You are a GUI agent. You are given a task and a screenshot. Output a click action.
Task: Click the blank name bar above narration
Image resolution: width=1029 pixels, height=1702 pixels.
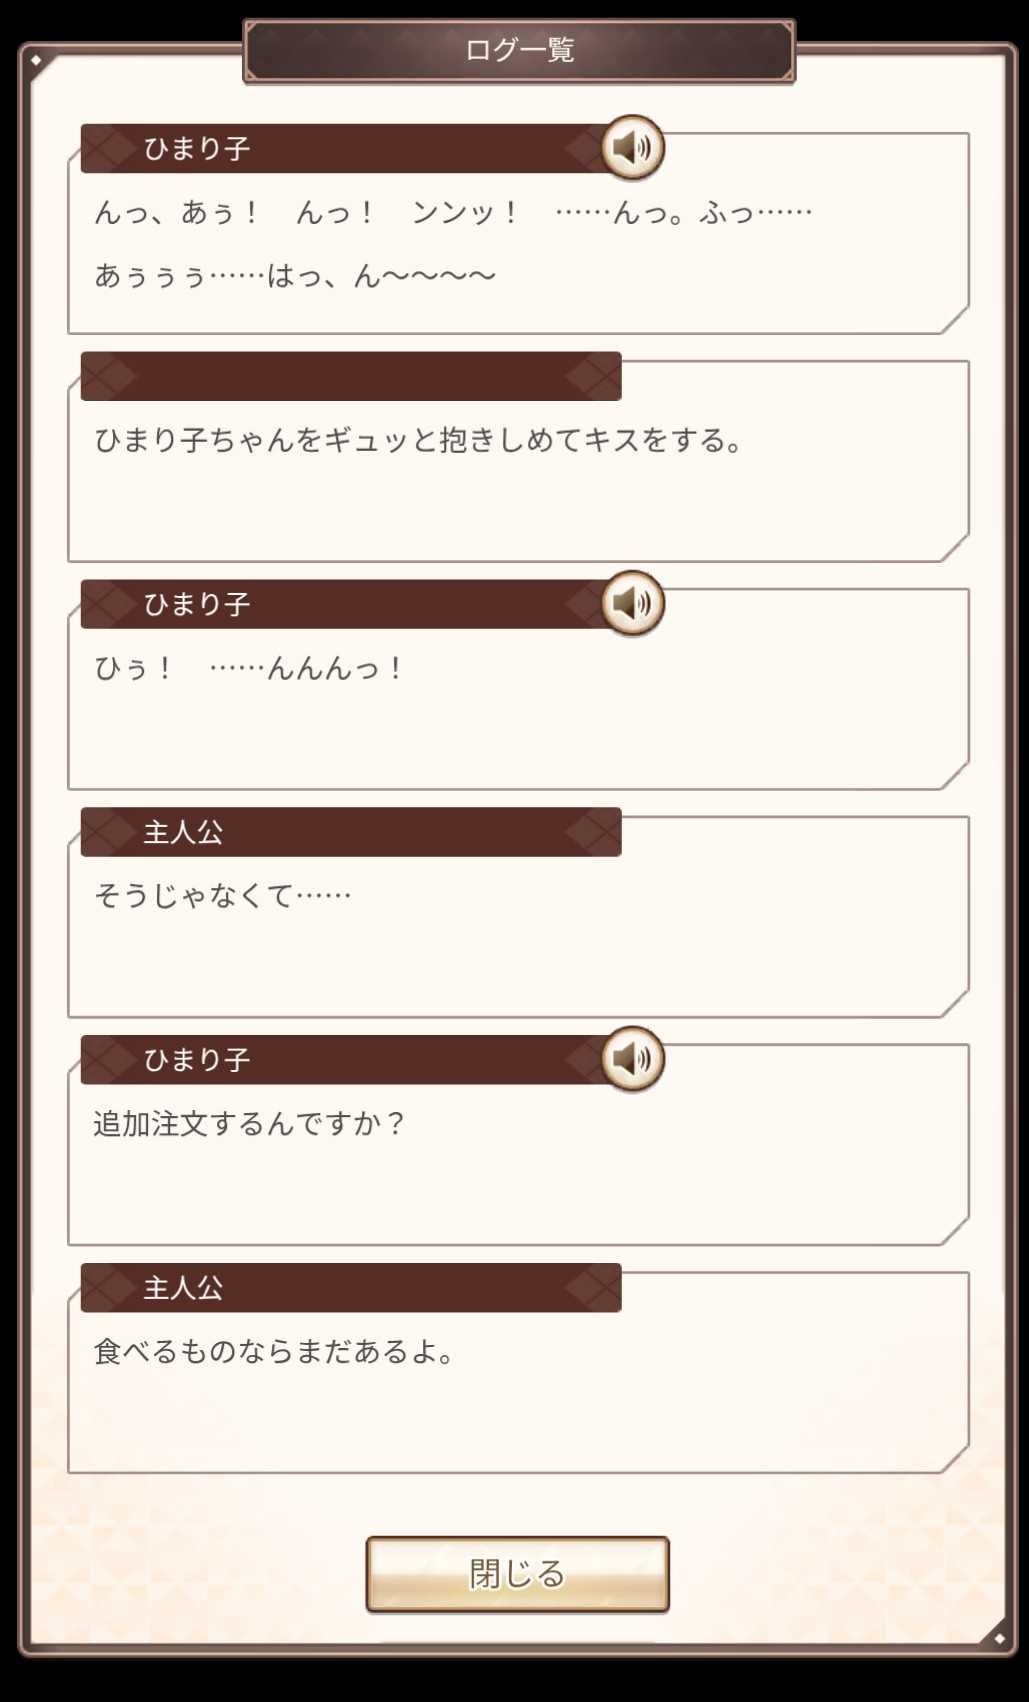tap(350, 377)
